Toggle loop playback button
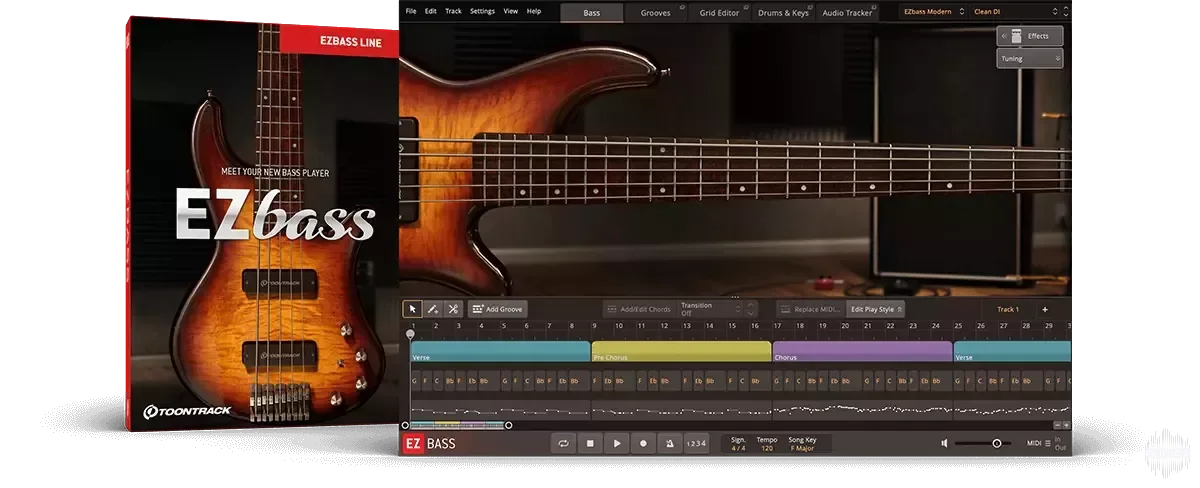Screen dimensions: 1200x488 tap(564, 443)
